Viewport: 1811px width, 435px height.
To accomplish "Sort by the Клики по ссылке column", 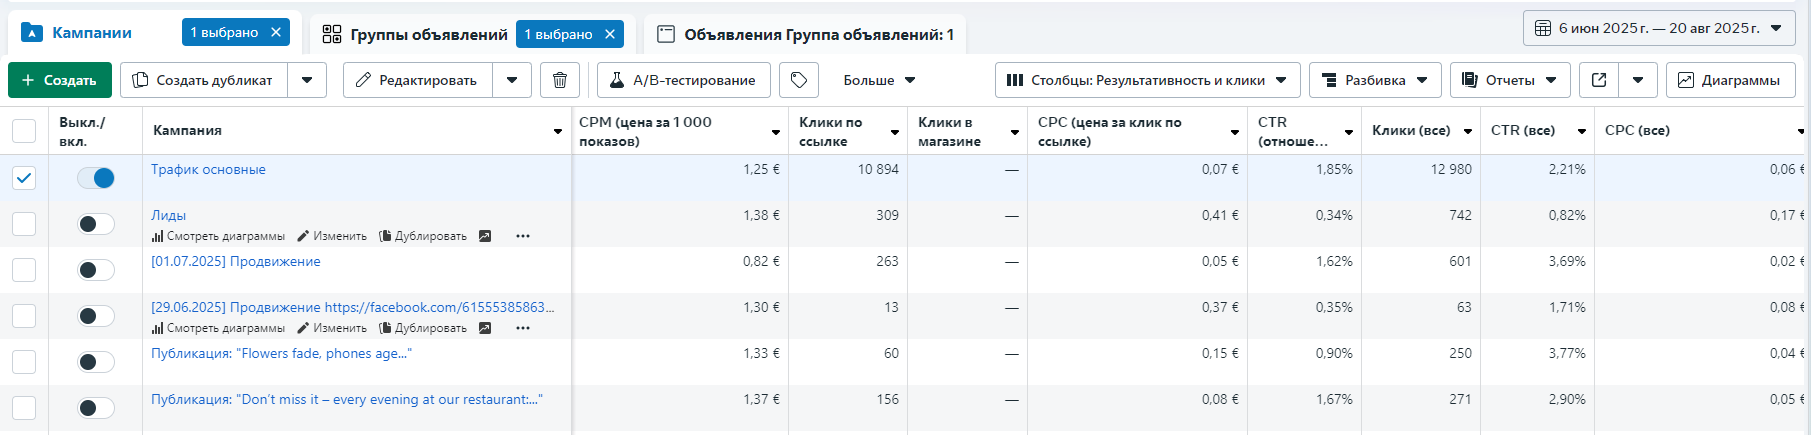I will [830, 131].
